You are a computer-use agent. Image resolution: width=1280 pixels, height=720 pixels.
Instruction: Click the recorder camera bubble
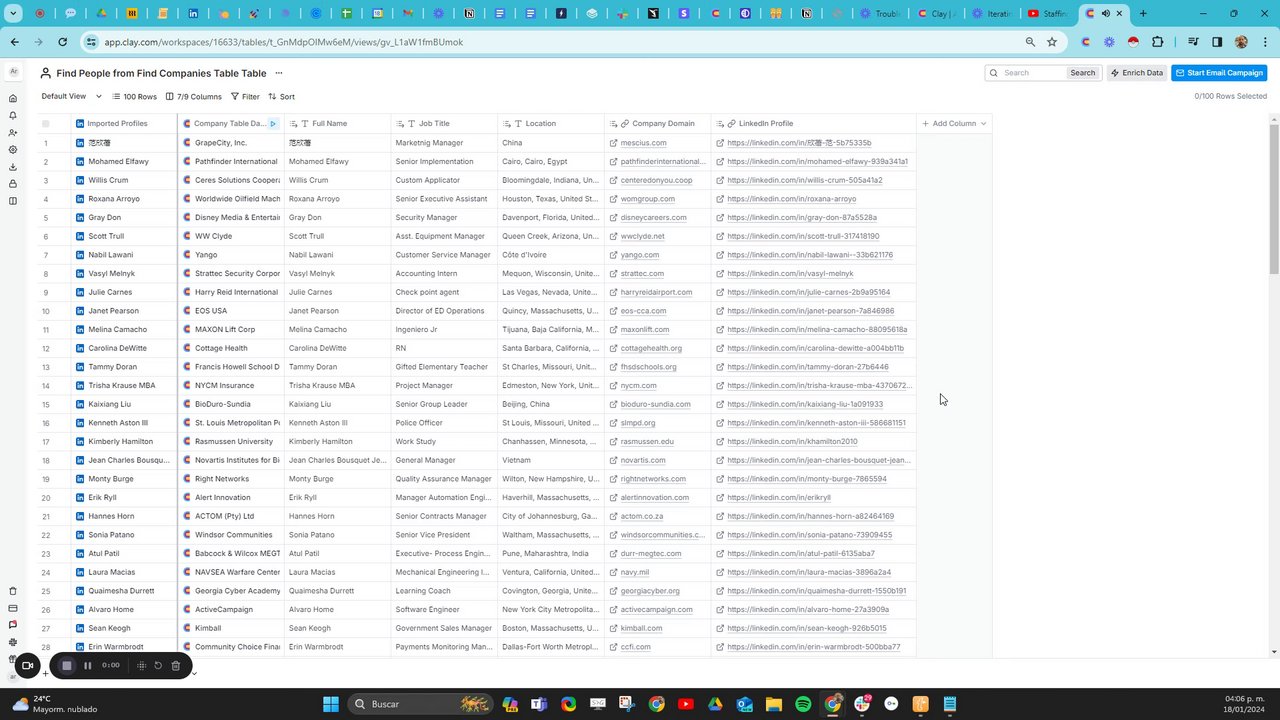pos(27,665)
